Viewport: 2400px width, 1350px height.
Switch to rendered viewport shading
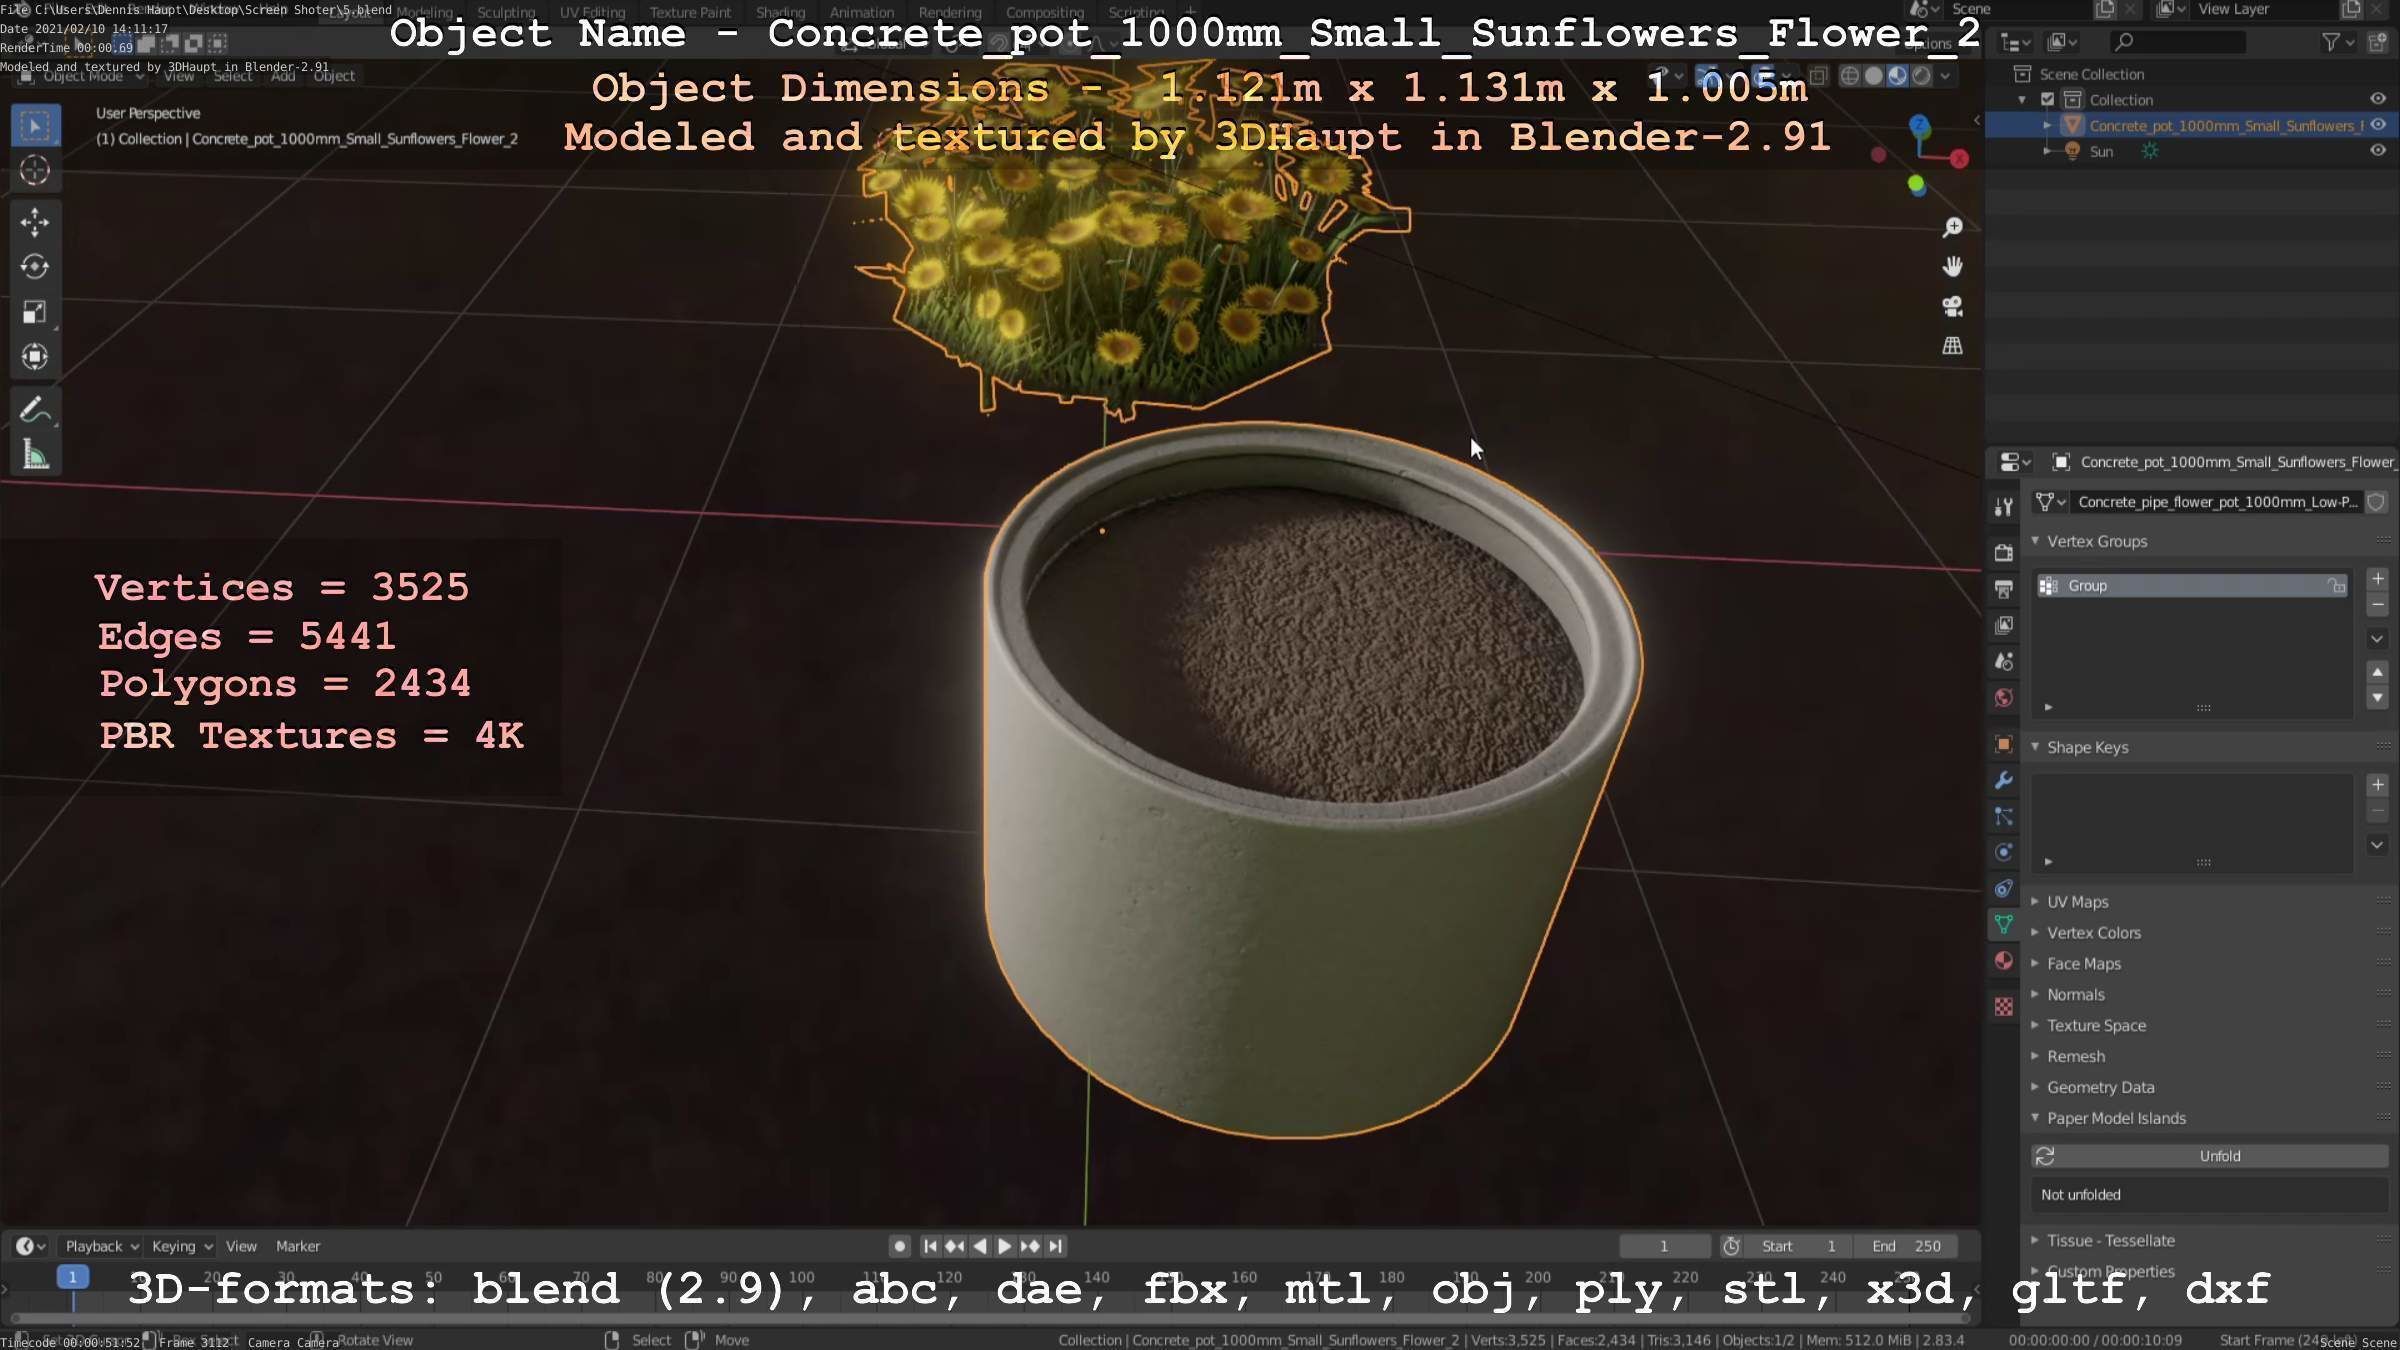(x=1921, y=76)
